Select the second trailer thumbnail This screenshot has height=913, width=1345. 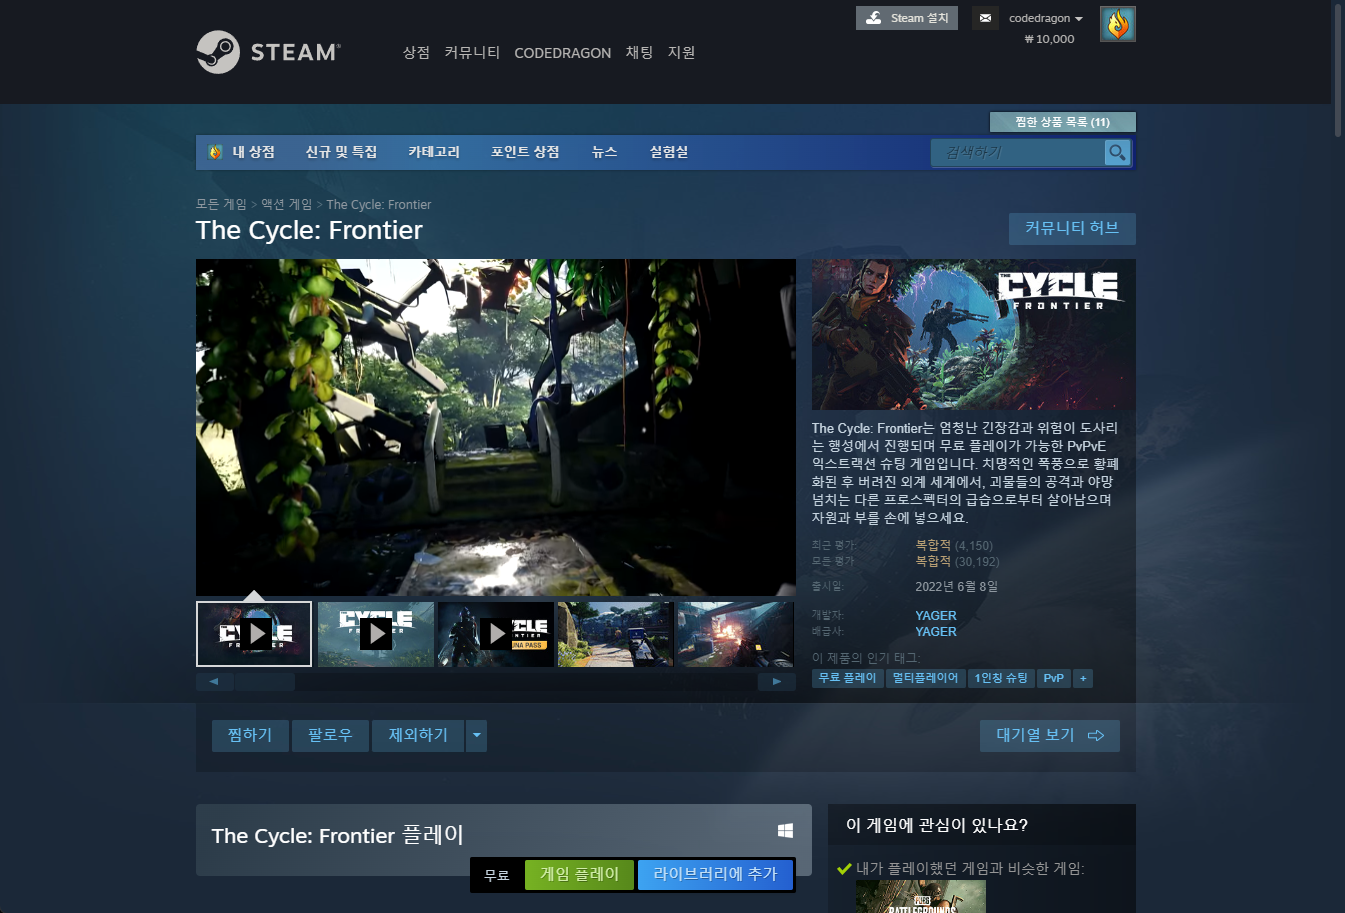pos(376,634)
